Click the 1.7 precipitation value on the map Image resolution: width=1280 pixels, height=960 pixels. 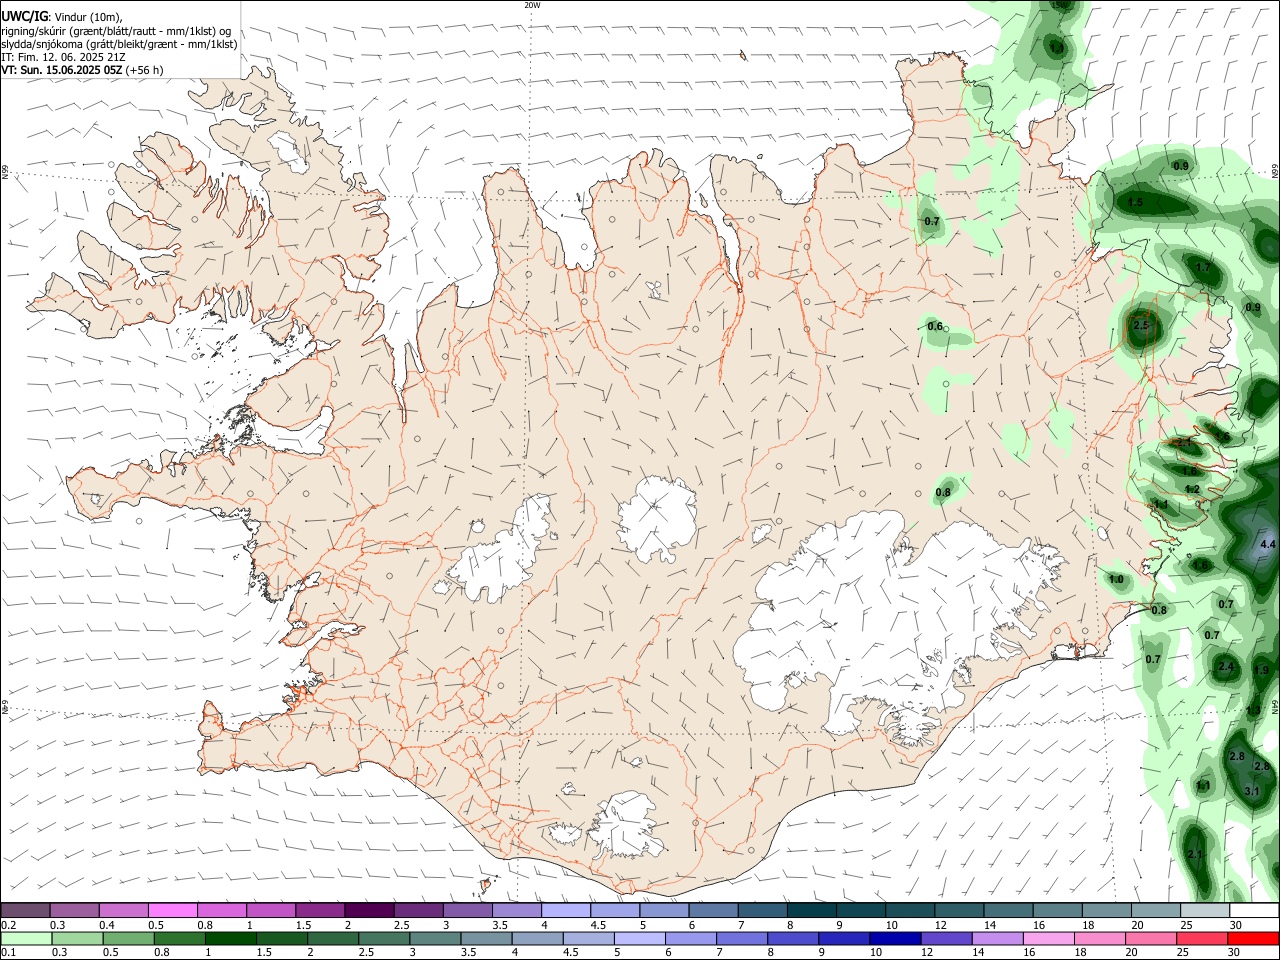pos(1203,268)
